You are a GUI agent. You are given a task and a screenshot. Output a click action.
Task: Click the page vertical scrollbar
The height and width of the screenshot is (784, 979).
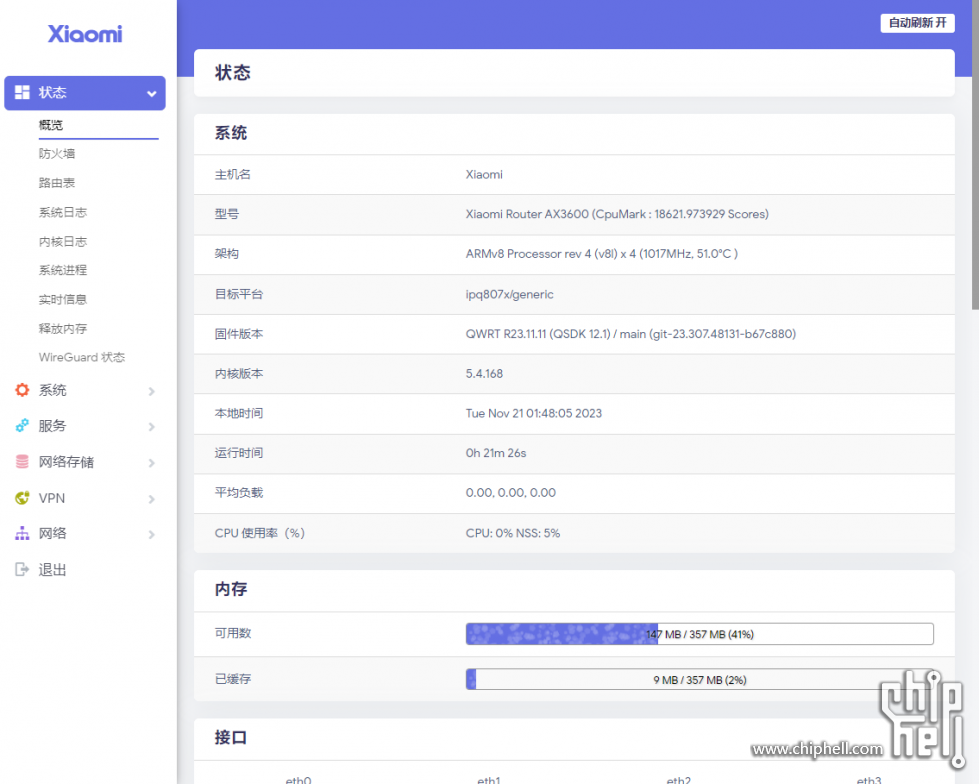click(x=975, y=156)
